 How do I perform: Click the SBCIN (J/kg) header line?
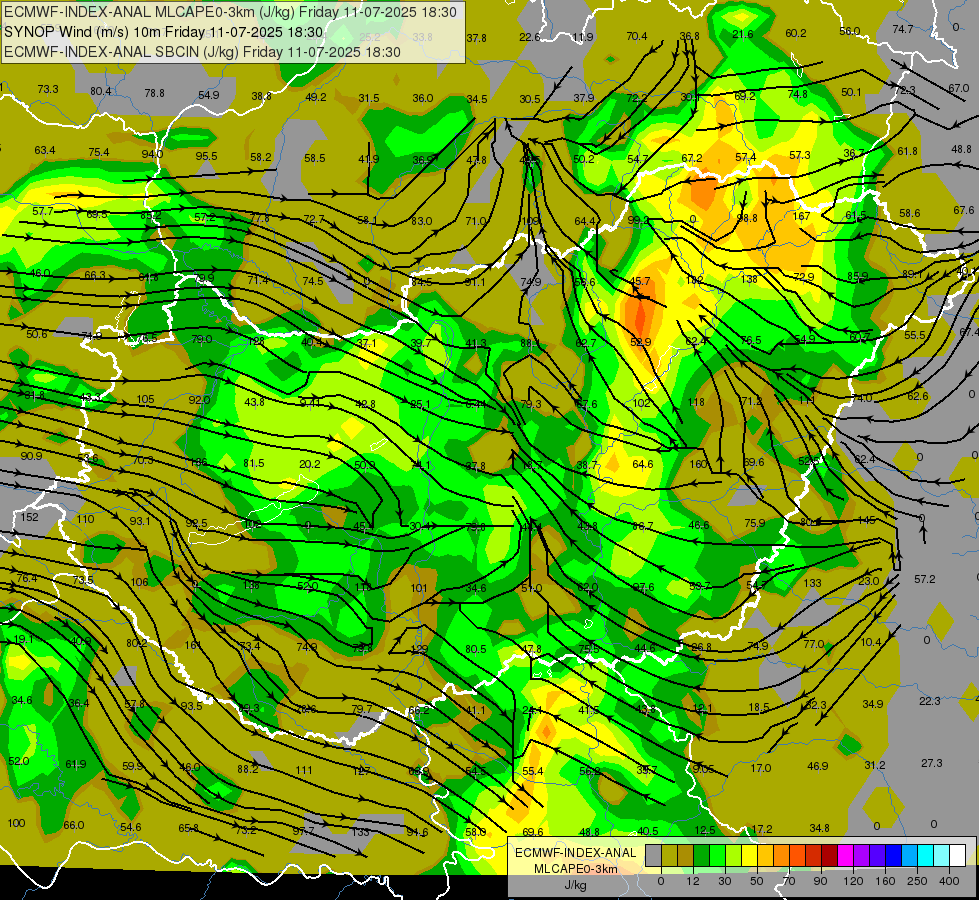[202, 52]
